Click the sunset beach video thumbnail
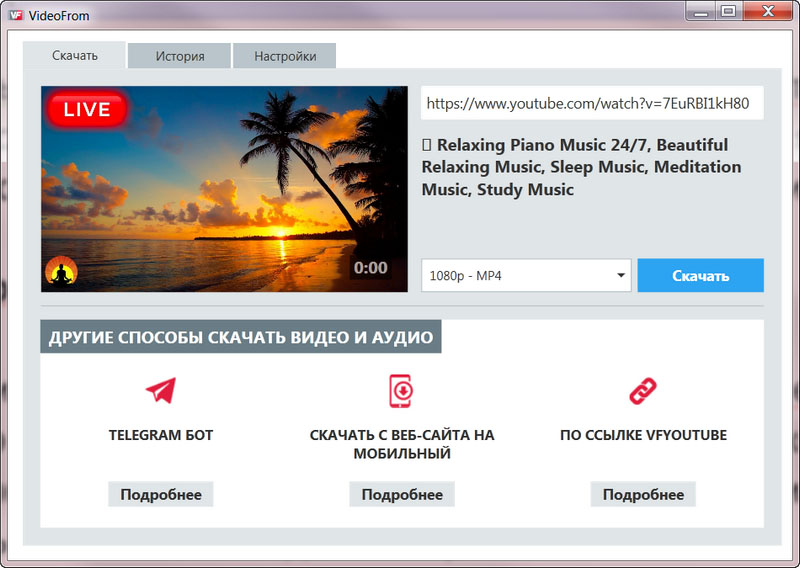 point(224,189)
